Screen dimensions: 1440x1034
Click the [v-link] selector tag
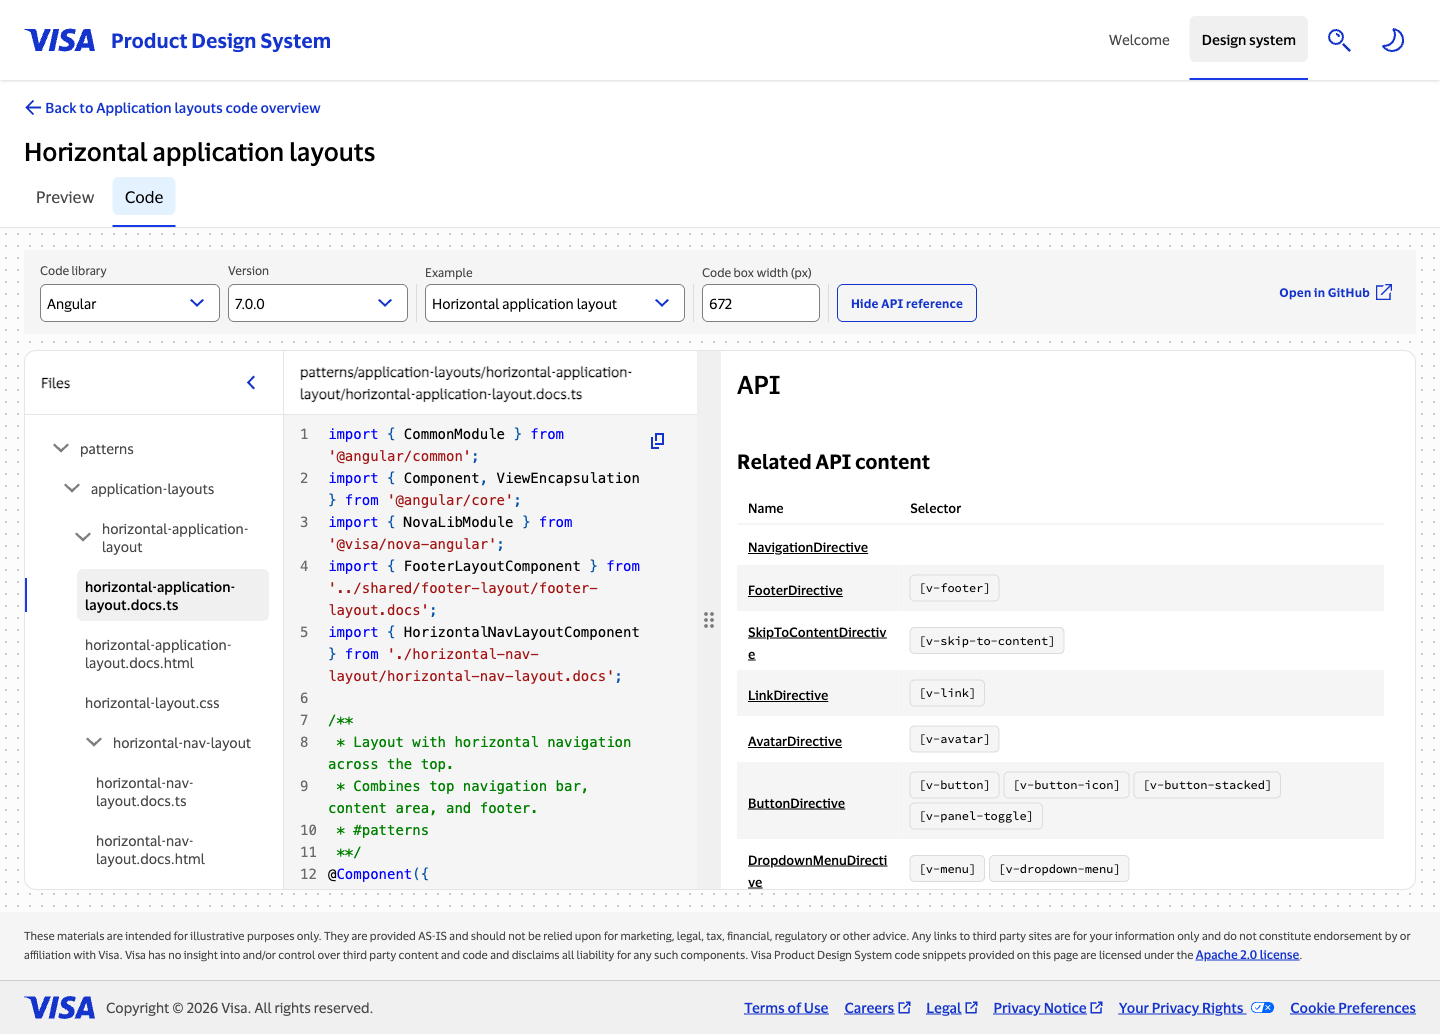tap(947, 693)
